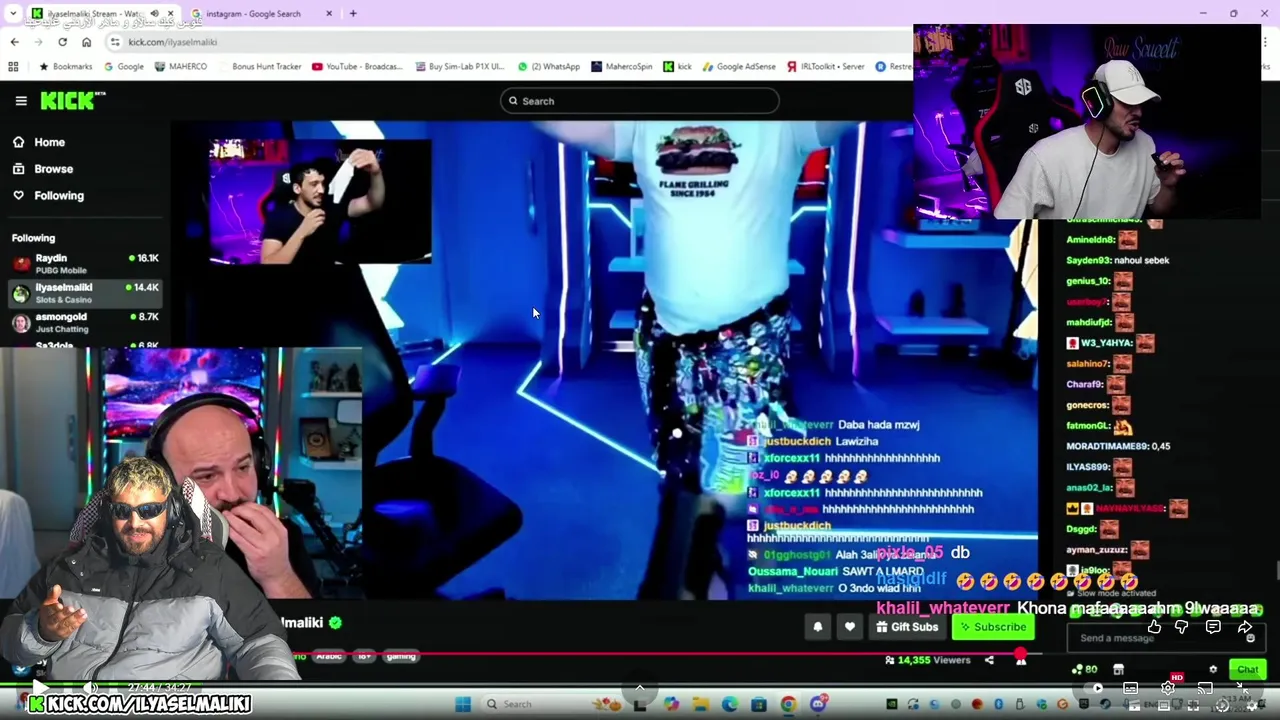Image resolution: width=1280 pixels, height=720 pixels.
Task: Click the 14,355 Viewers count
Action: coord(927,660)
